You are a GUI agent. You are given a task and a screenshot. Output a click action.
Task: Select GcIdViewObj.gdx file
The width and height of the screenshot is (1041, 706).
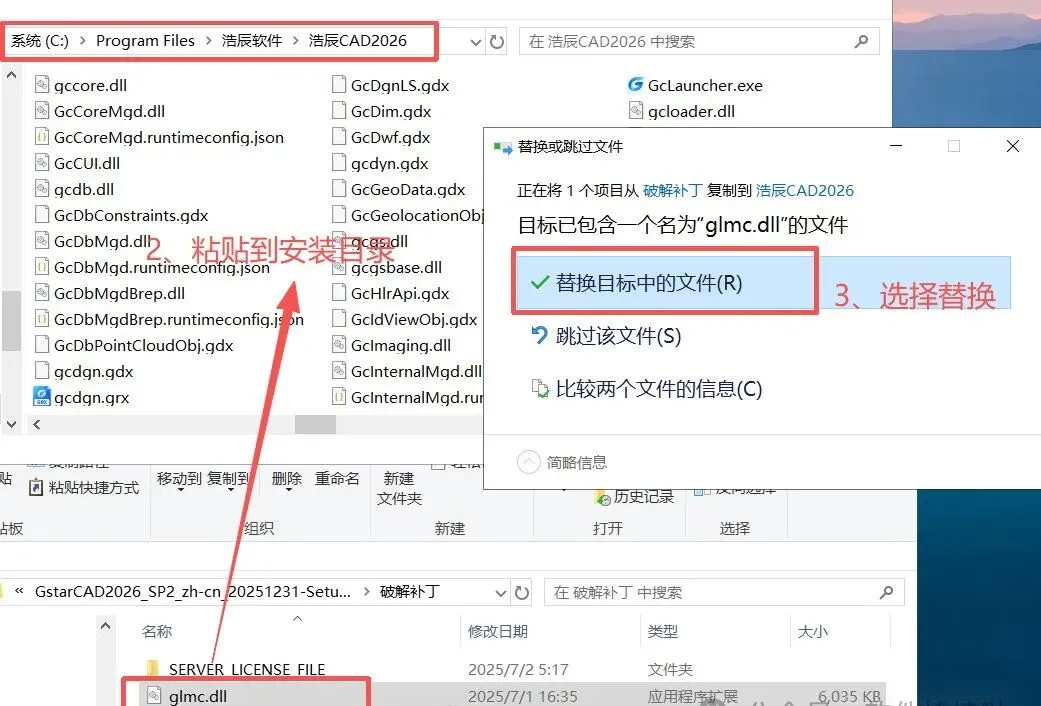[404, 319]
